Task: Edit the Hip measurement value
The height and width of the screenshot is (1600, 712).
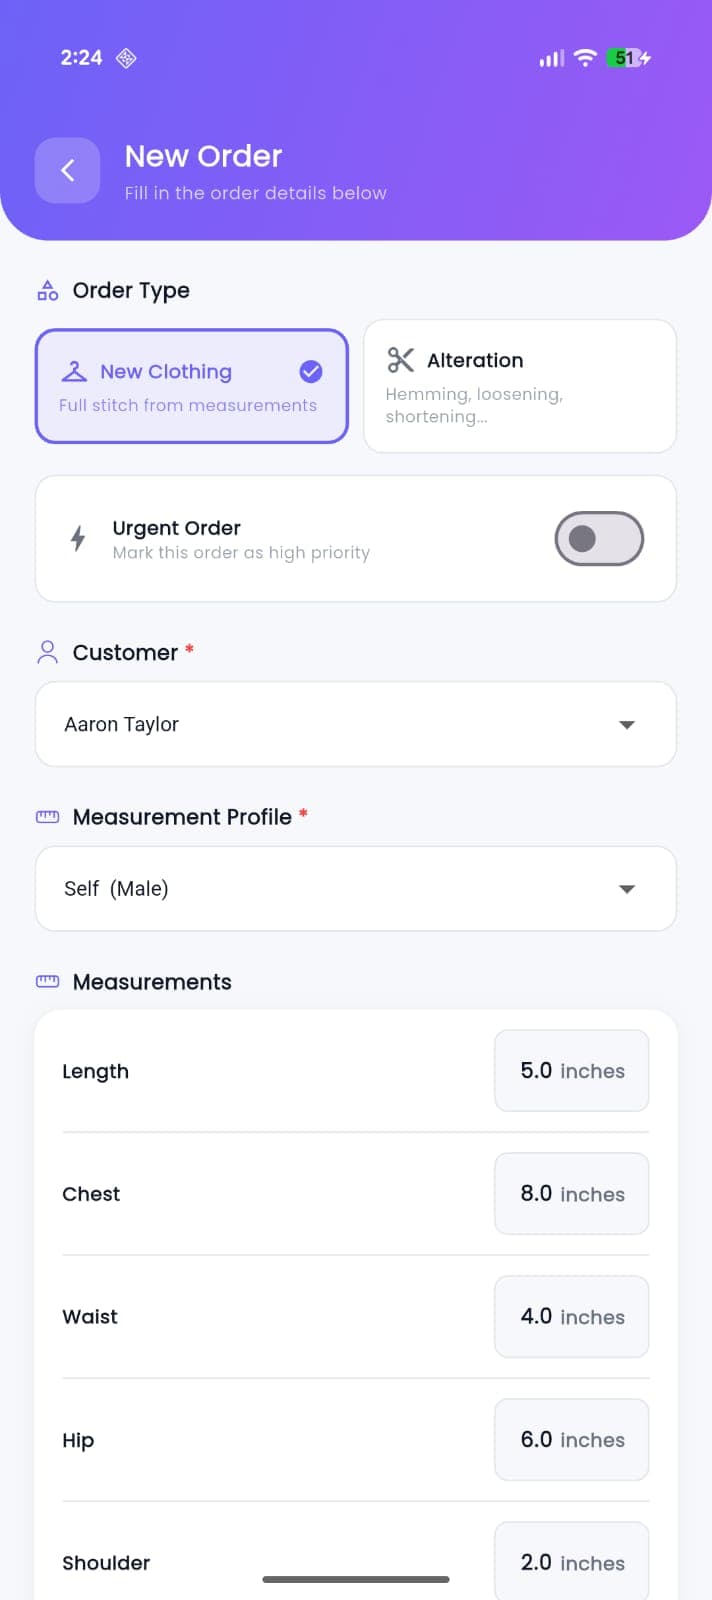Action: 571,1440
